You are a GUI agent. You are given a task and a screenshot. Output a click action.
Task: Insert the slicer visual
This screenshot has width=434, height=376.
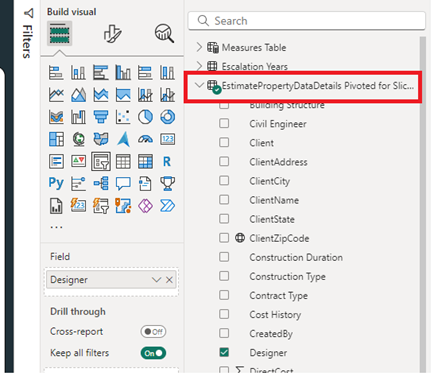tap(101, 162)
